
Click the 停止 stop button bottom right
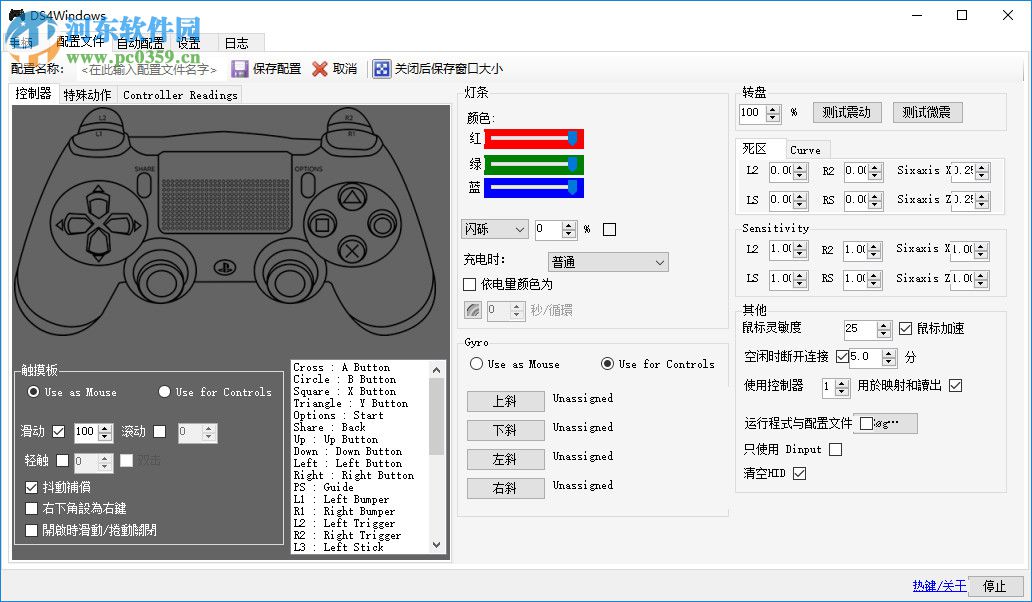tap(995, 586)
